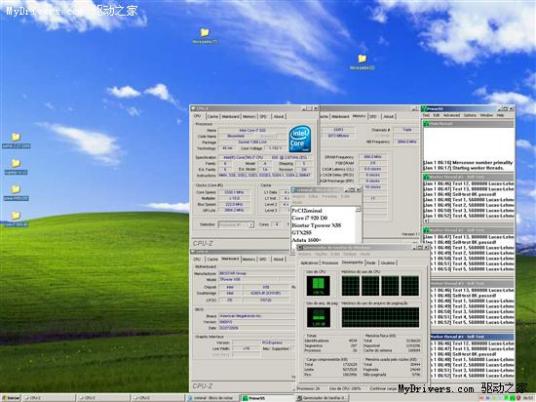Image resolution: width=536 pixels, height=402 pixels.
Task: Click the Intel Core logo in CPU-Z
Action: pos(300,139)
